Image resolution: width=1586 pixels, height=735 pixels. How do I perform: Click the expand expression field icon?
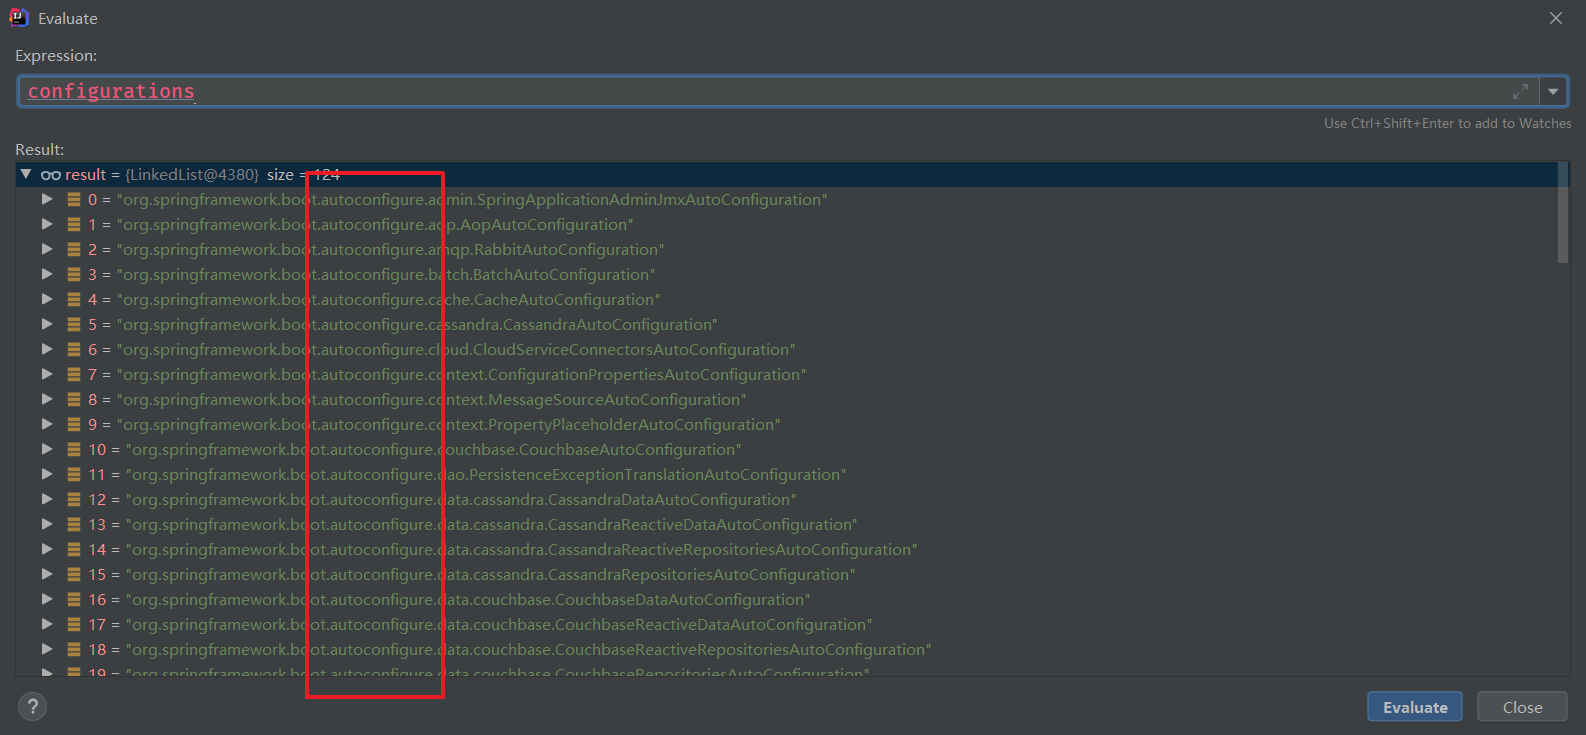[1520, 91]
